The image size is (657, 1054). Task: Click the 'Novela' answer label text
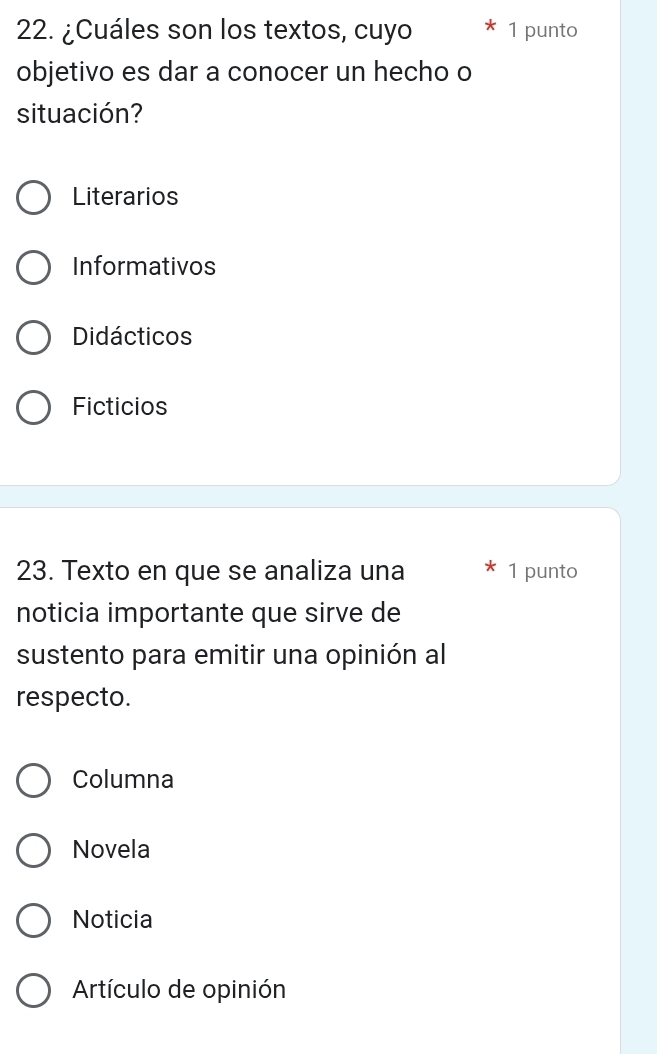111,849
